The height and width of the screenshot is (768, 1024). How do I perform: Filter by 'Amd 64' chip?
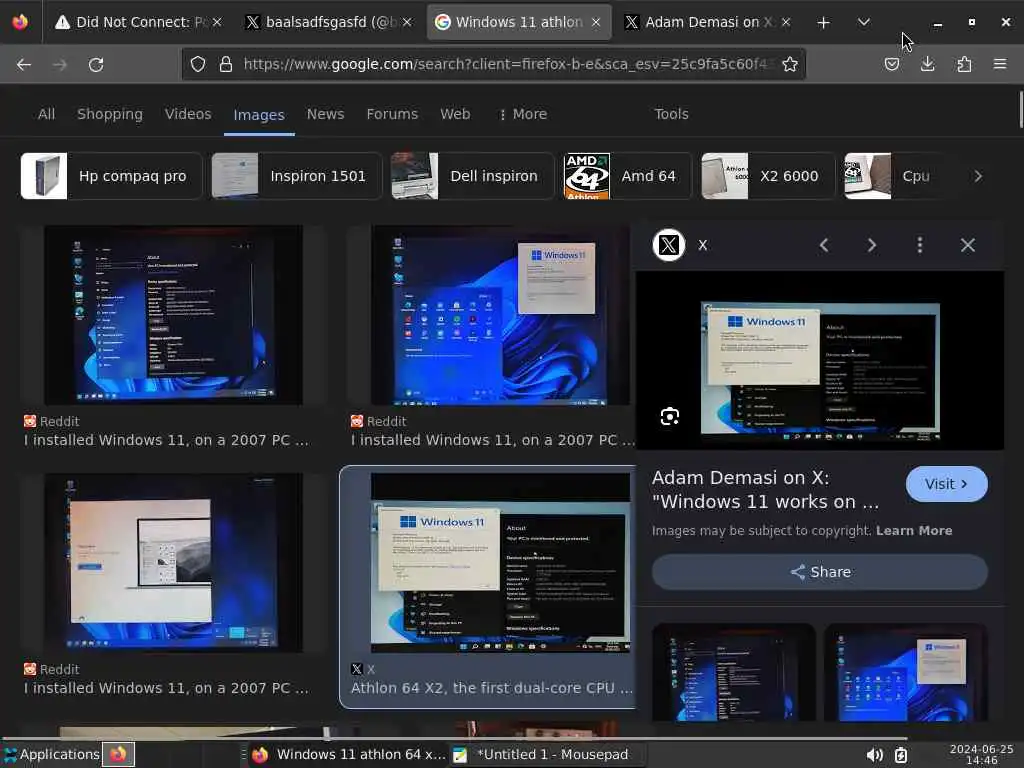(628, 176)
